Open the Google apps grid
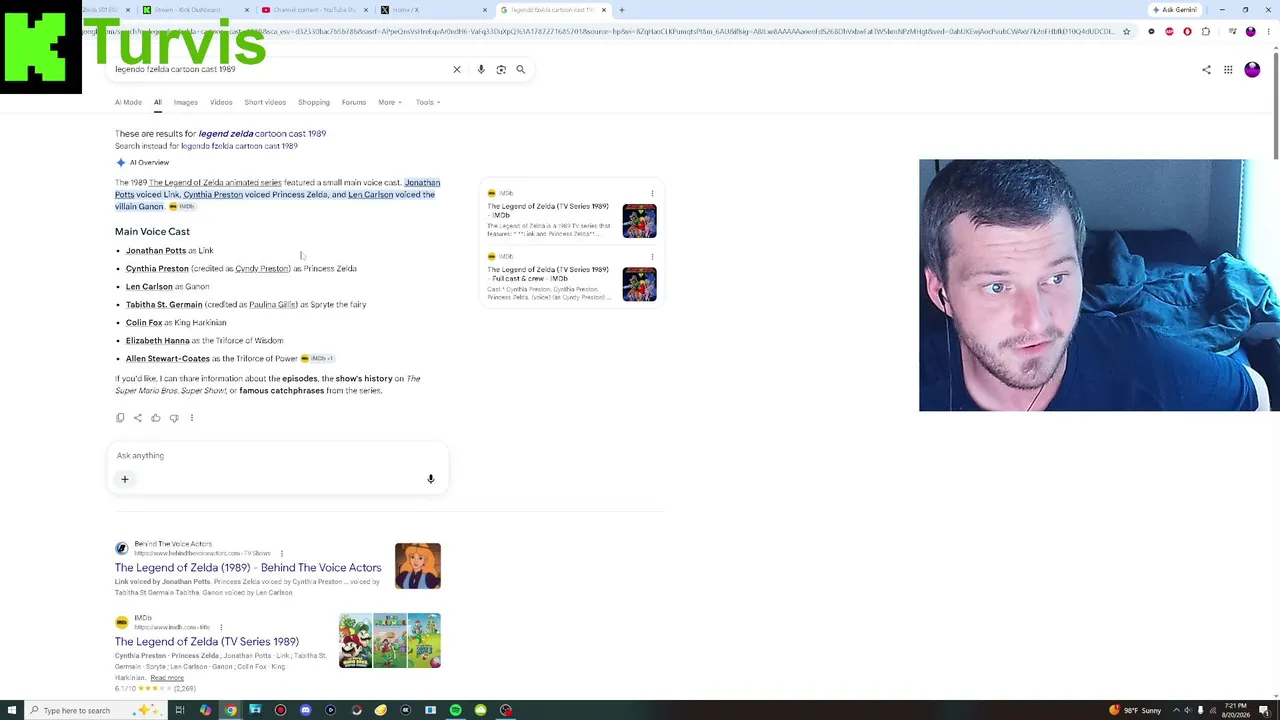This screenshot has width=1280, height=720. point(1228,70)
